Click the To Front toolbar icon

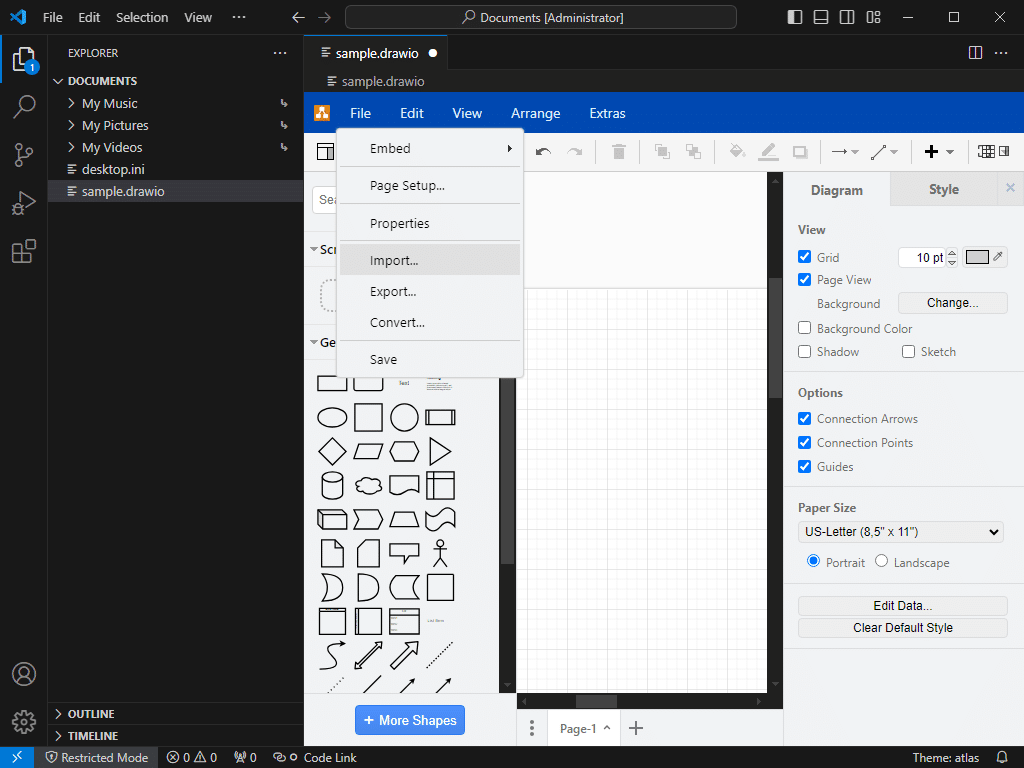coord(662,152)
